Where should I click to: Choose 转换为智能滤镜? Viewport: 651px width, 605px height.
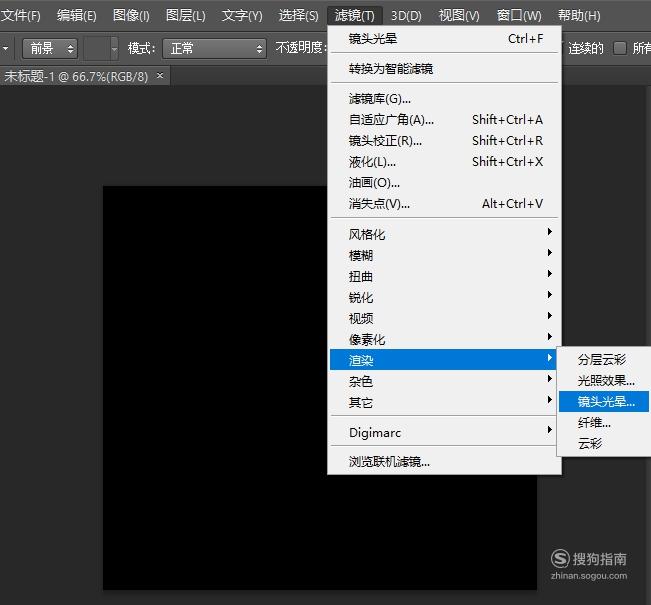tap(444, 69)
